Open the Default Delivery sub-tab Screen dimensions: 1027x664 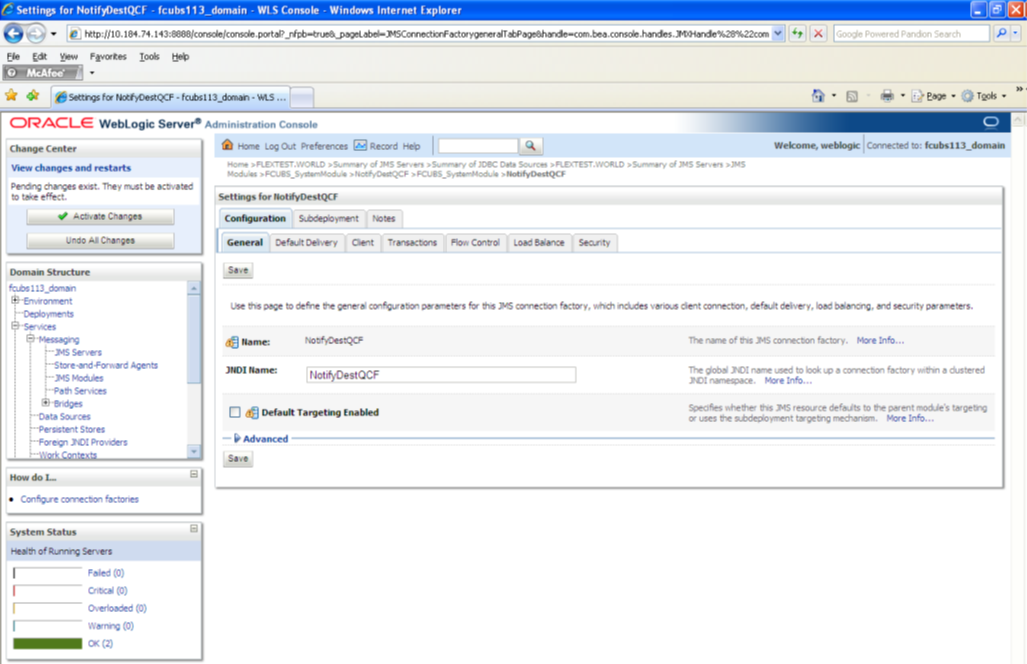(306, 242)
